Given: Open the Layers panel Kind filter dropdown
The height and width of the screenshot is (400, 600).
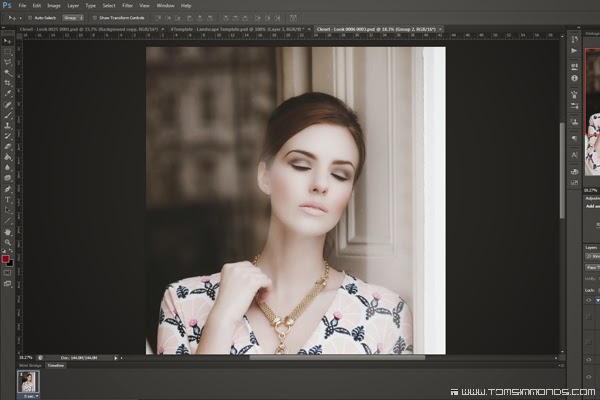Looking at the screenshot, I should pos(593,256).
